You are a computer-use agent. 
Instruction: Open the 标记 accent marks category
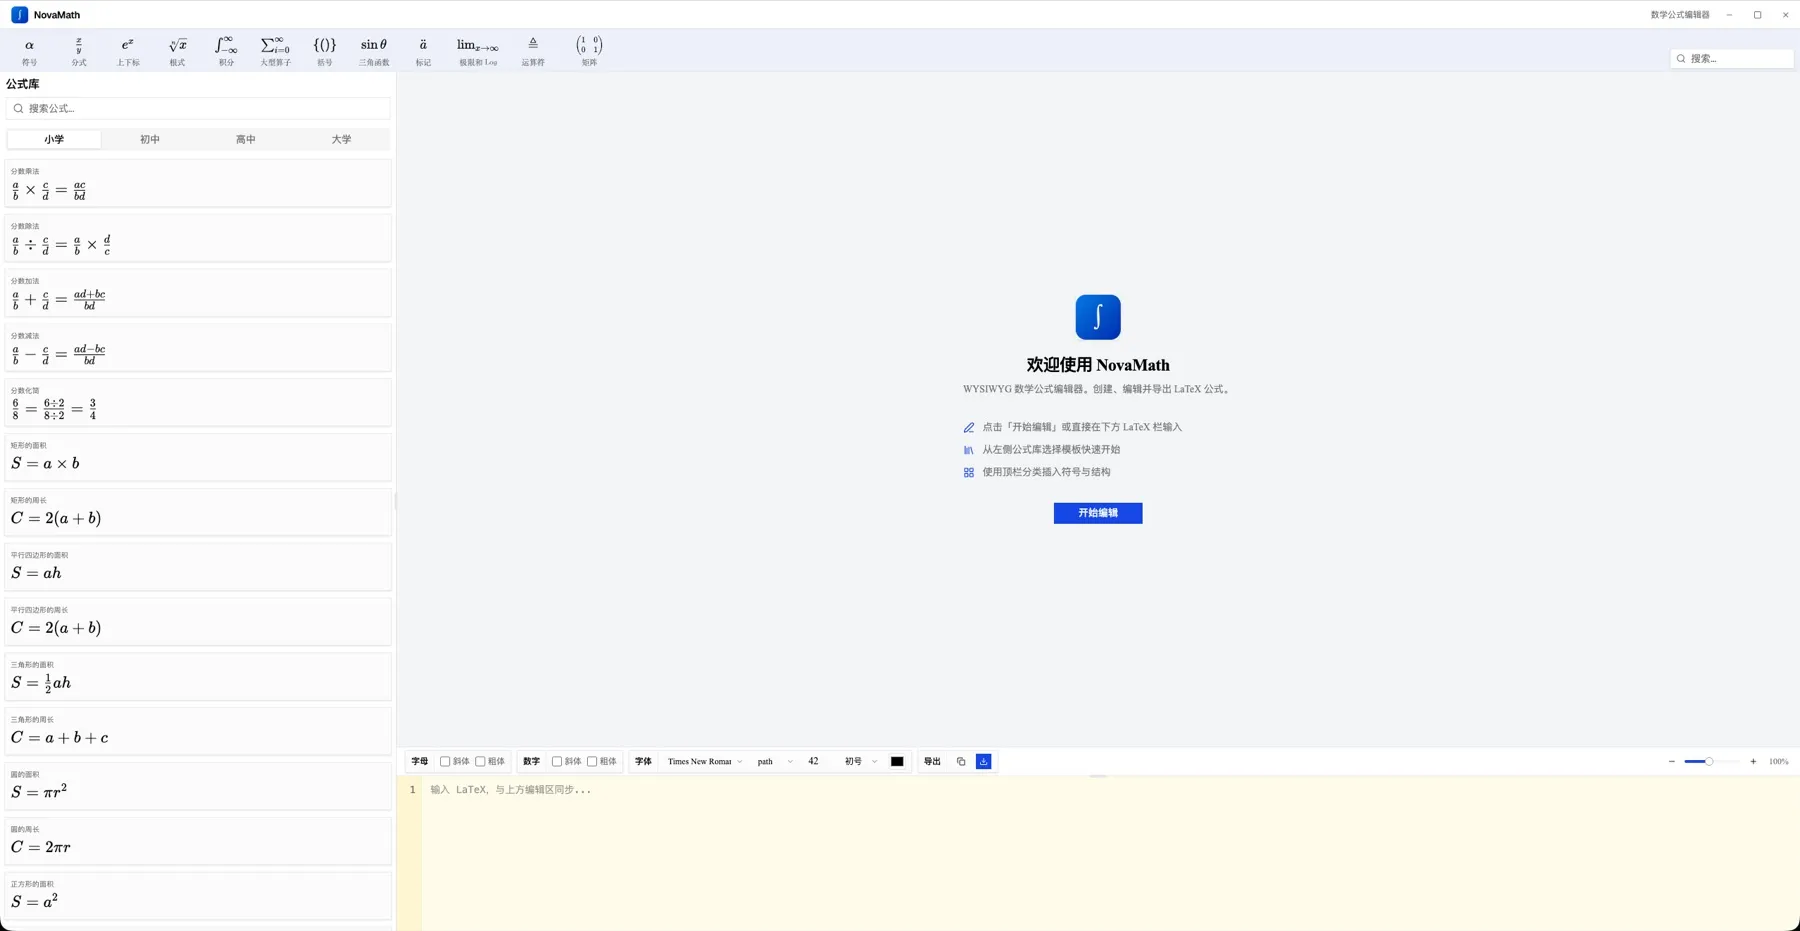[x=423, y=51]
